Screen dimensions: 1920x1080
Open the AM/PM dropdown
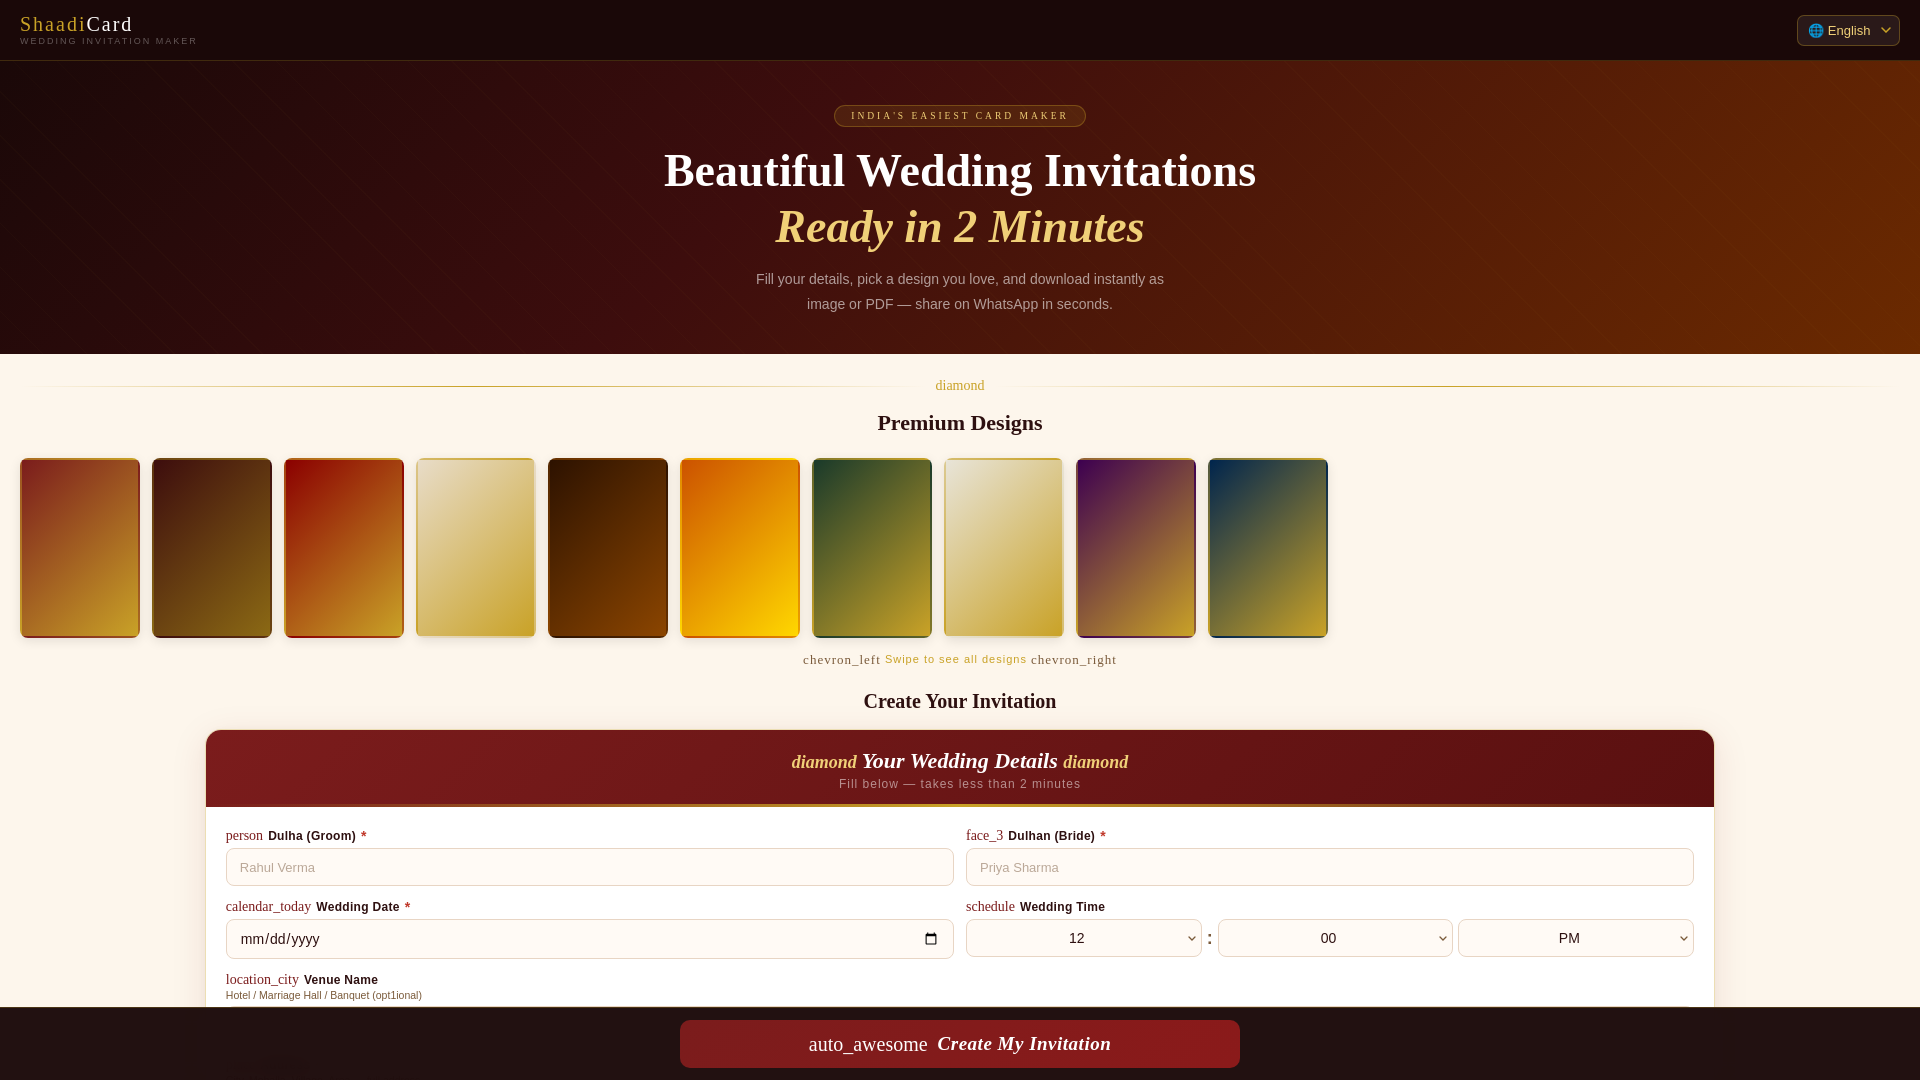(1576, 938)
